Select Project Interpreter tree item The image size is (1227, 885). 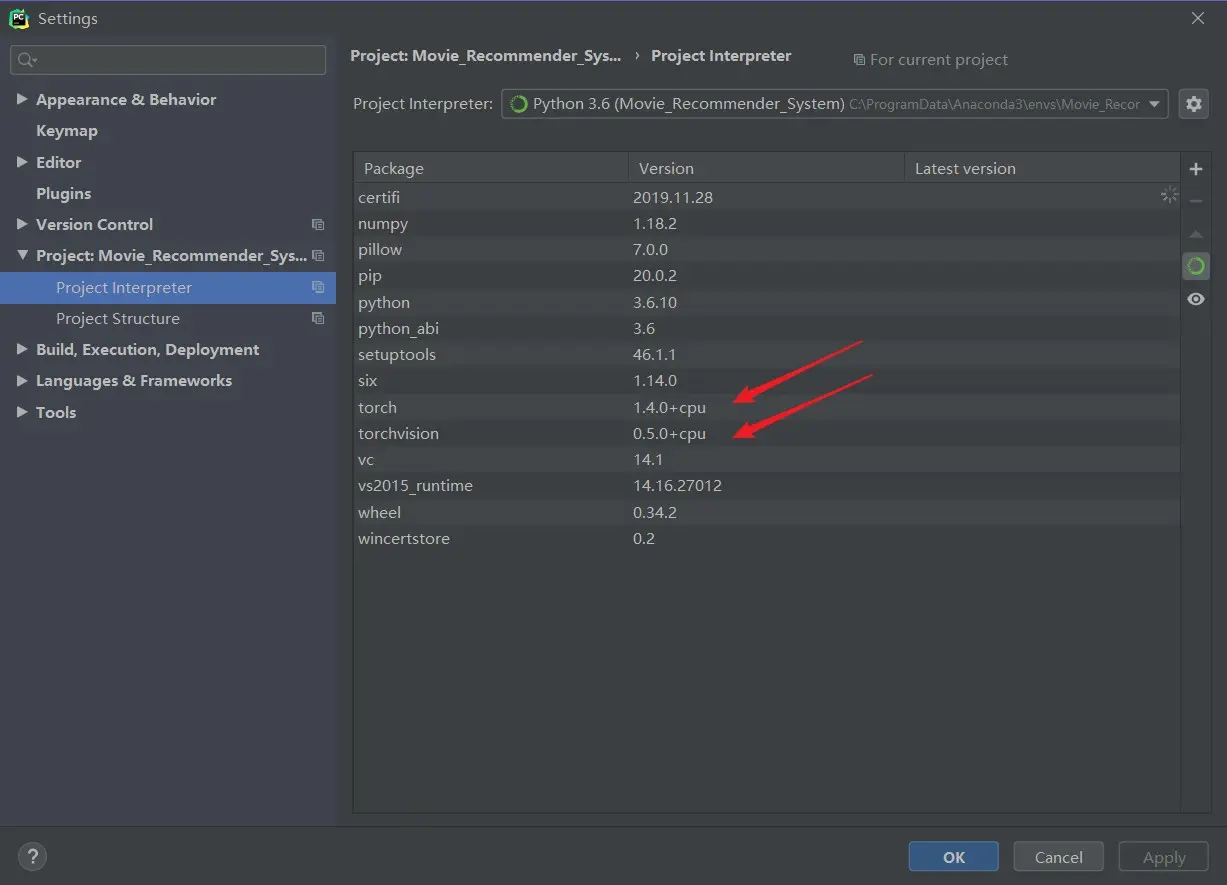point(168,288)
